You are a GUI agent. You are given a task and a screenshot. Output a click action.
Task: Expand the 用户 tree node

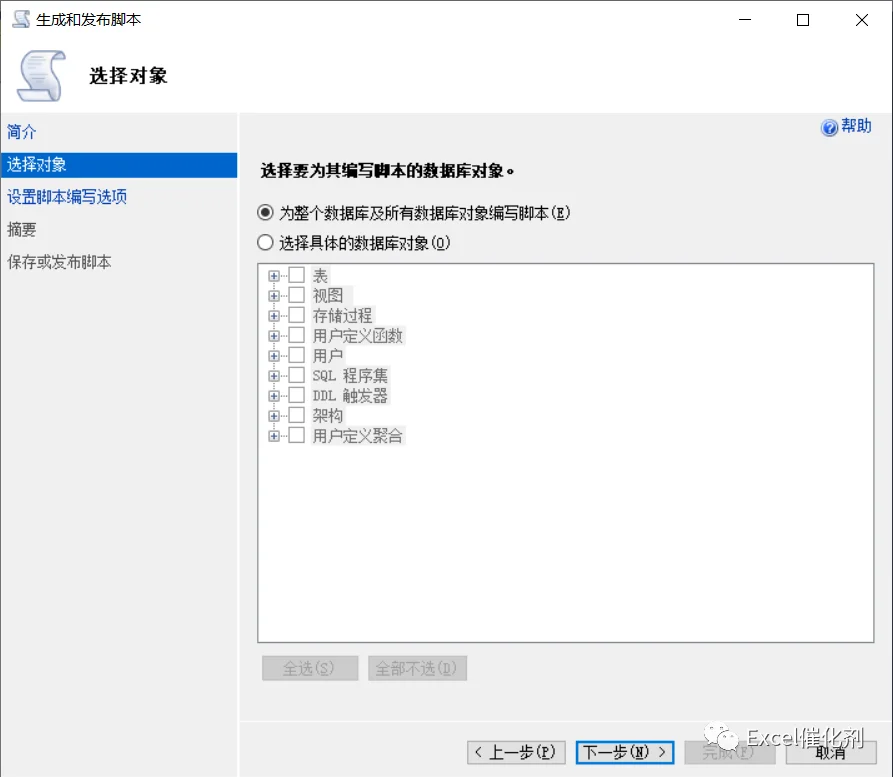tap(274, 356)
